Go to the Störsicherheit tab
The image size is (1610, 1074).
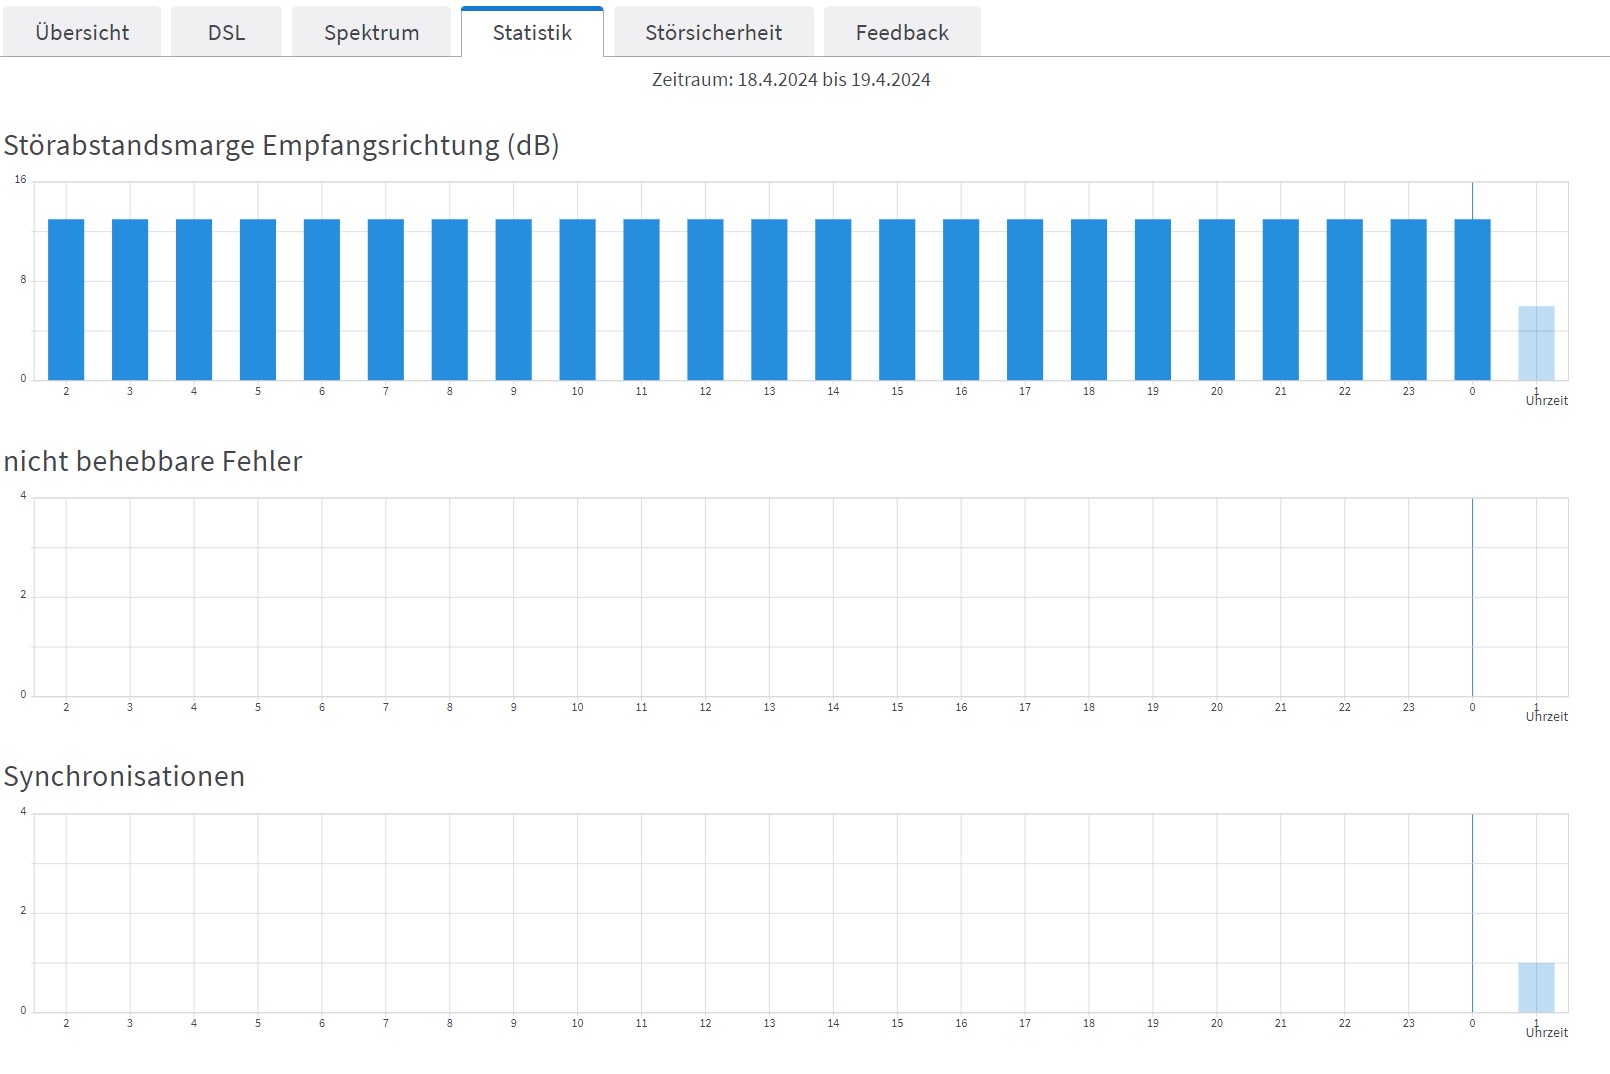pos(713,32)
